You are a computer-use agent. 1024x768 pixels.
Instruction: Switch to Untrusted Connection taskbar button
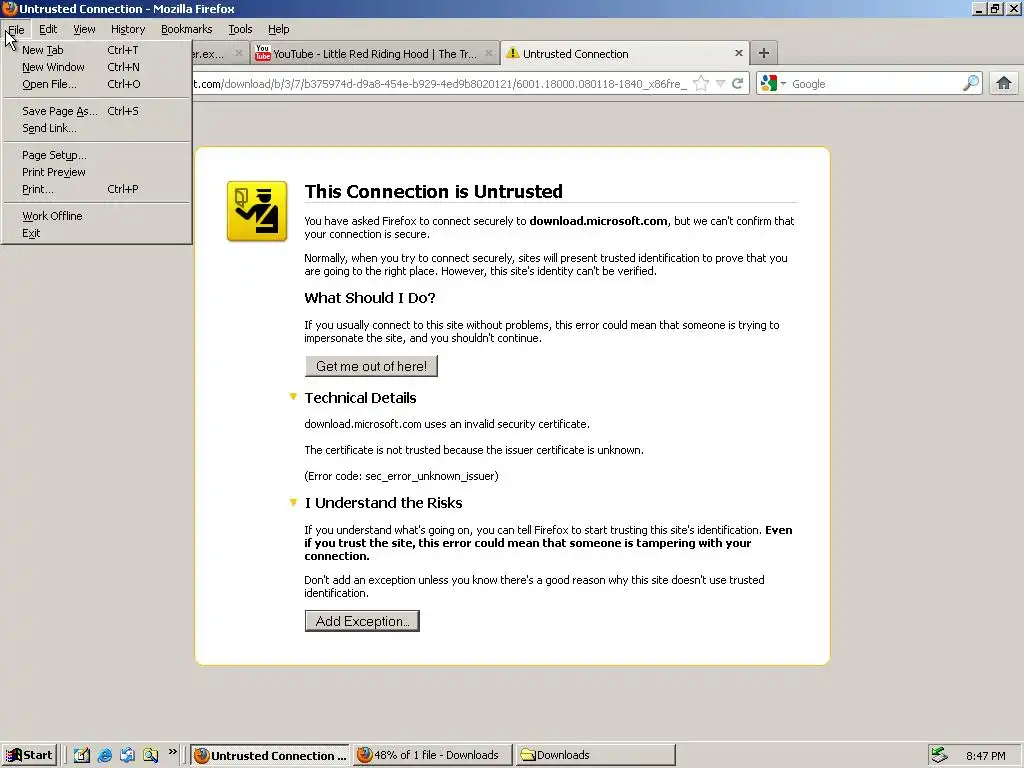270,756
